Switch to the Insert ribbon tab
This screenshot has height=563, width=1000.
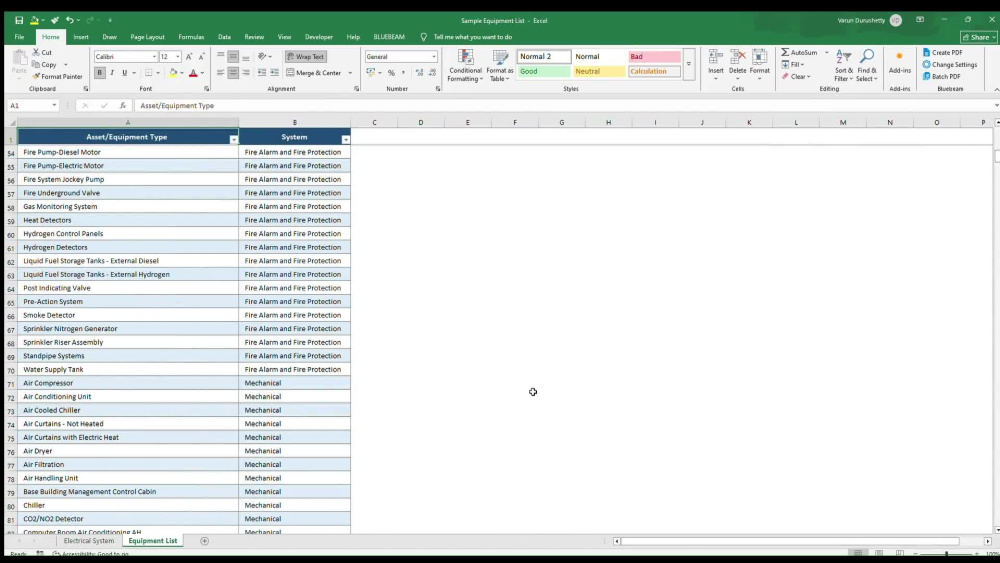coord(81,37)
